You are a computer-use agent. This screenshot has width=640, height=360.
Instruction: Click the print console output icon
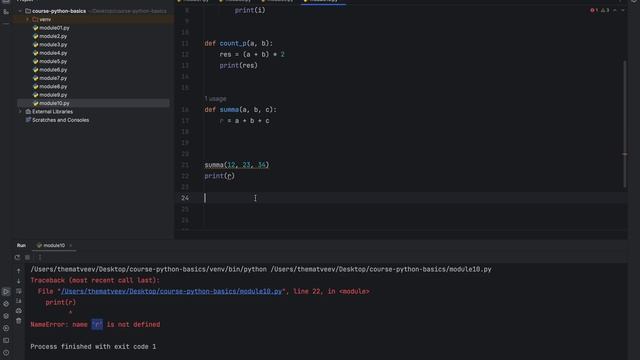pos(19,311)
